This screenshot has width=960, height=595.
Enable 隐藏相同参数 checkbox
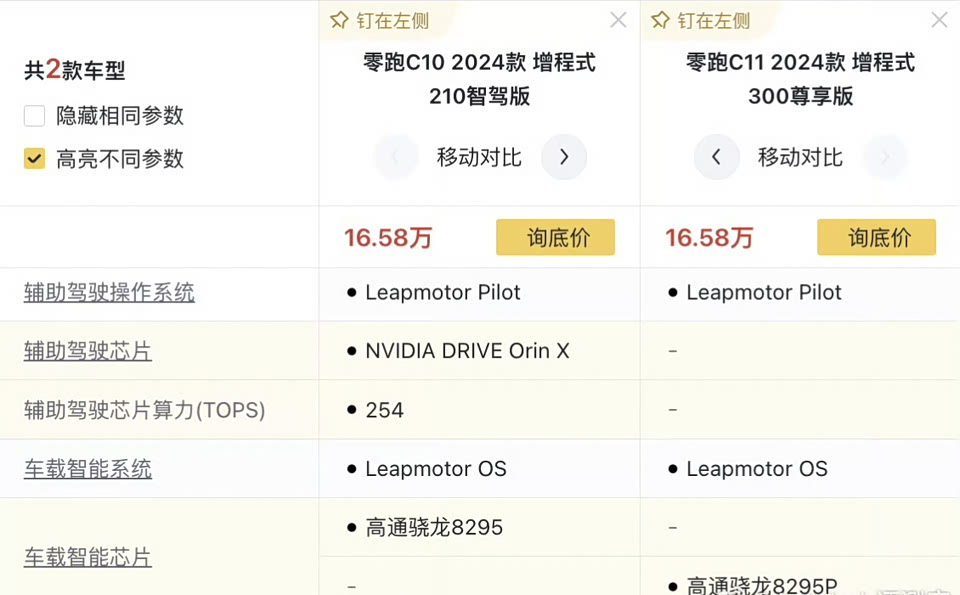[x=35, y=116]
